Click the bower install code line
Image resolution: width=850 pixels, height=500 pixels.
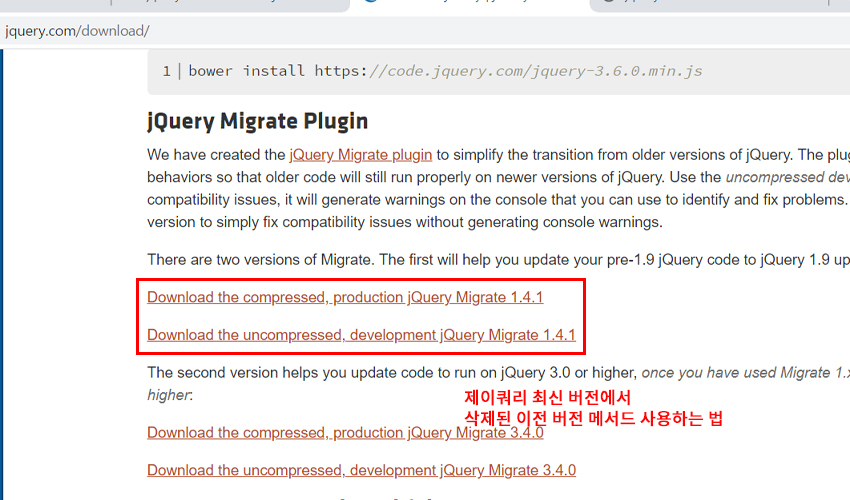pos(445,71)
